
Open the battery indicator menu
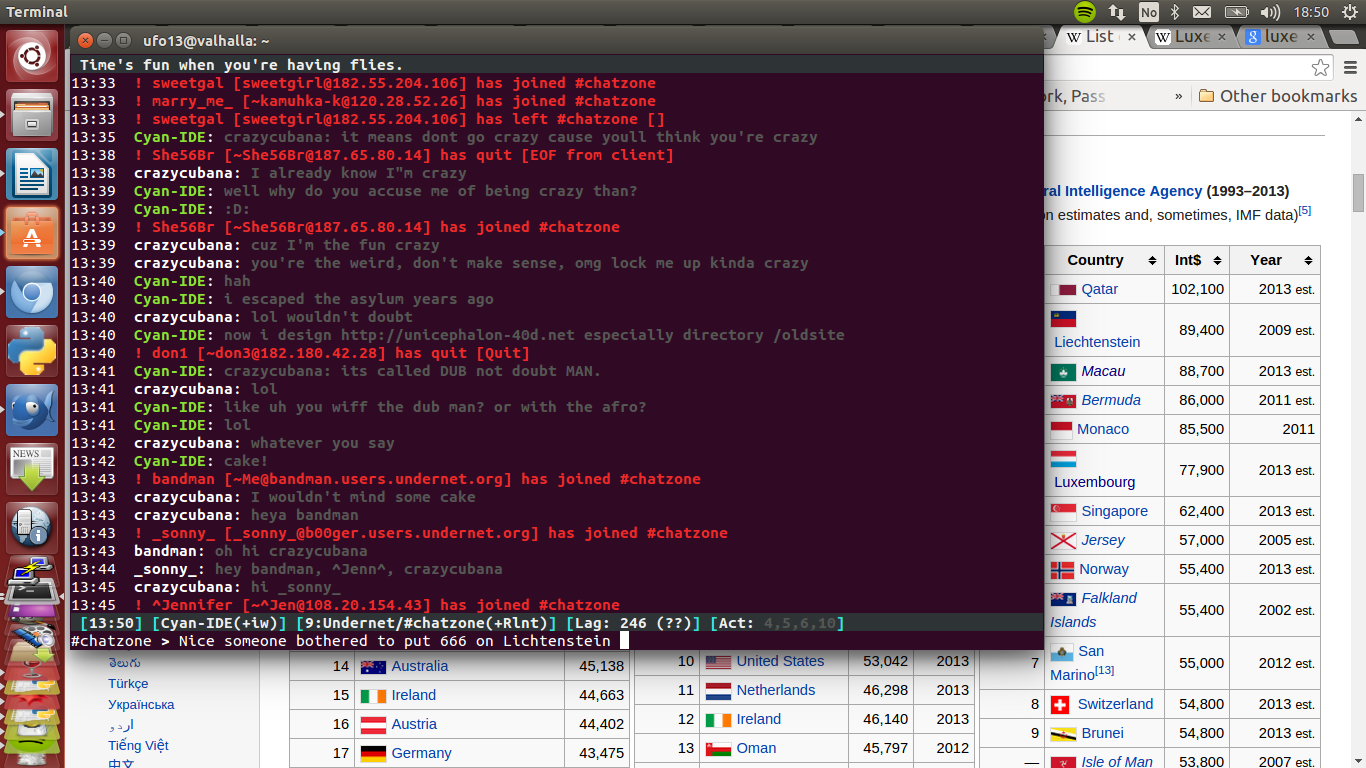[x=1237, y=12]
